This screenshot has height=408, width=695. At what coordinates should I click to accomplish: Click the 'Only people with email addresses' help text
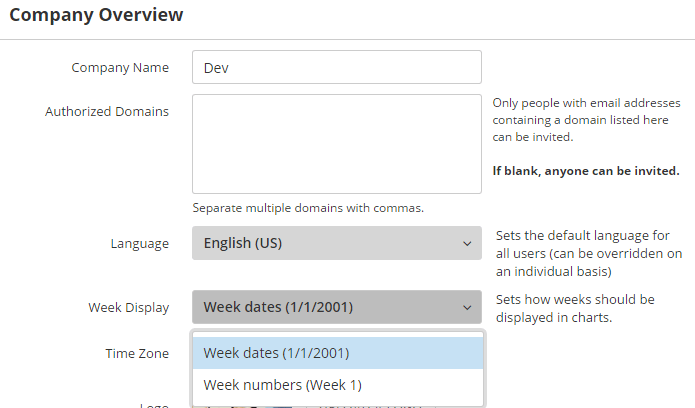coord(586,120)
